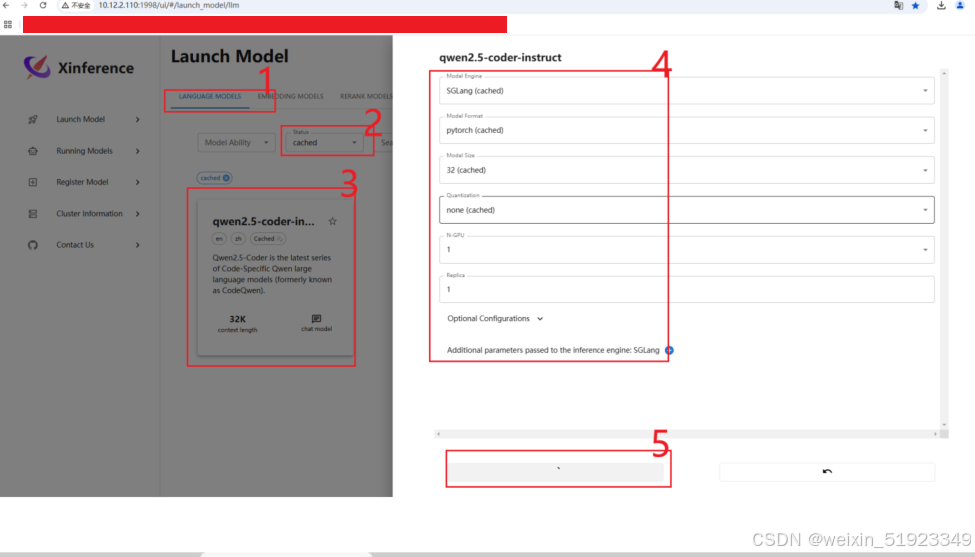Click the Launch Model page heading
This screenshot has height=557, width=975.
coord(229,56)
